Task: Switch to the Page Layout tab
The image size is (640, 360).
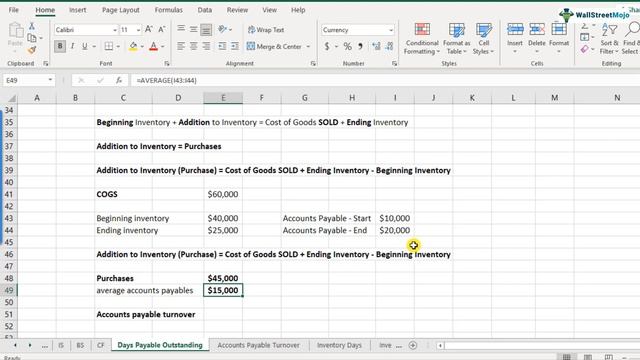Action: tap(120, 10)
